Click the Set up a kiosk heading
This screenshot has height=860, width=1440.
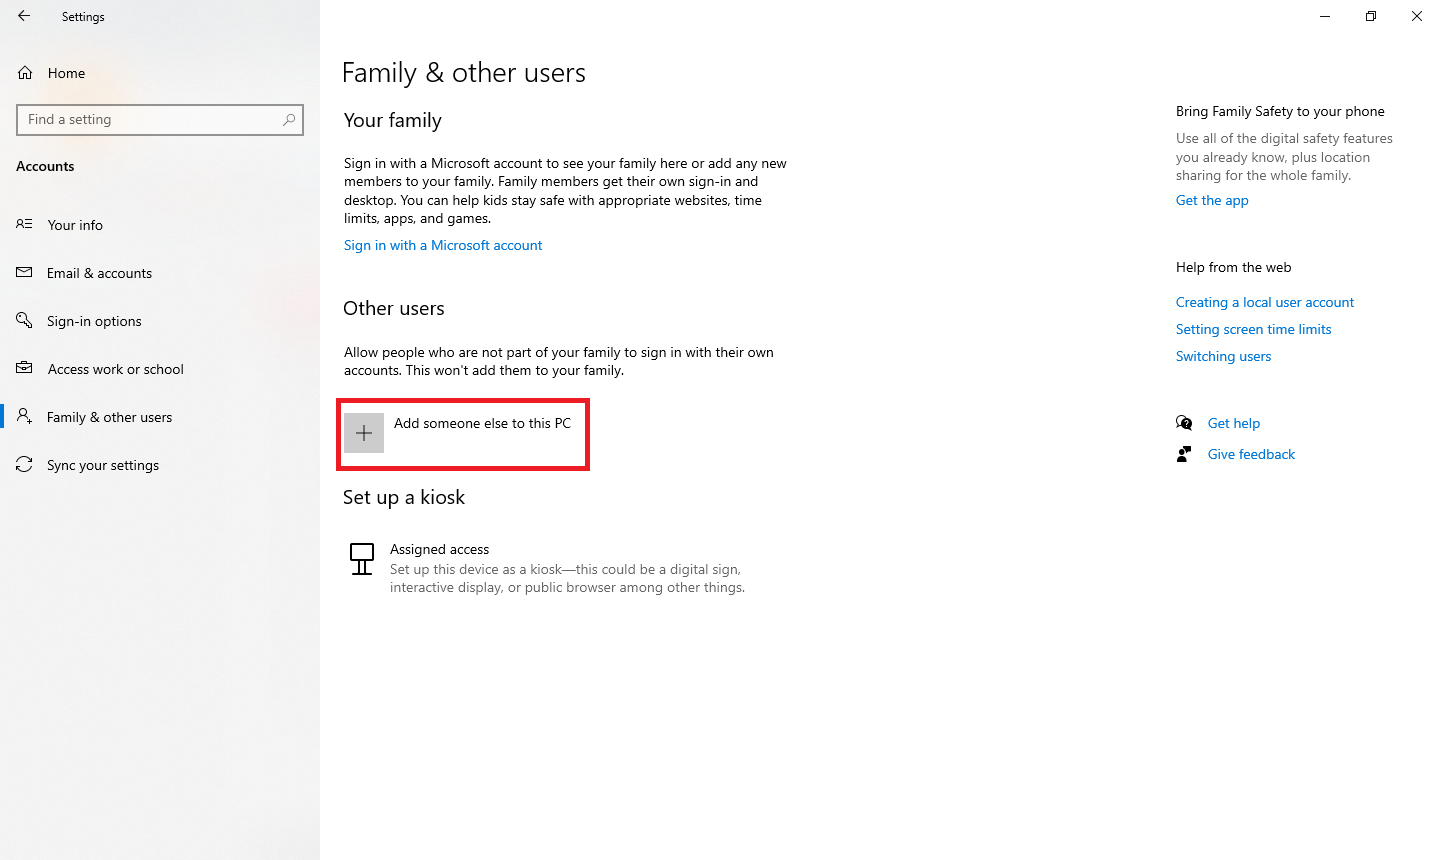point(404,497)
